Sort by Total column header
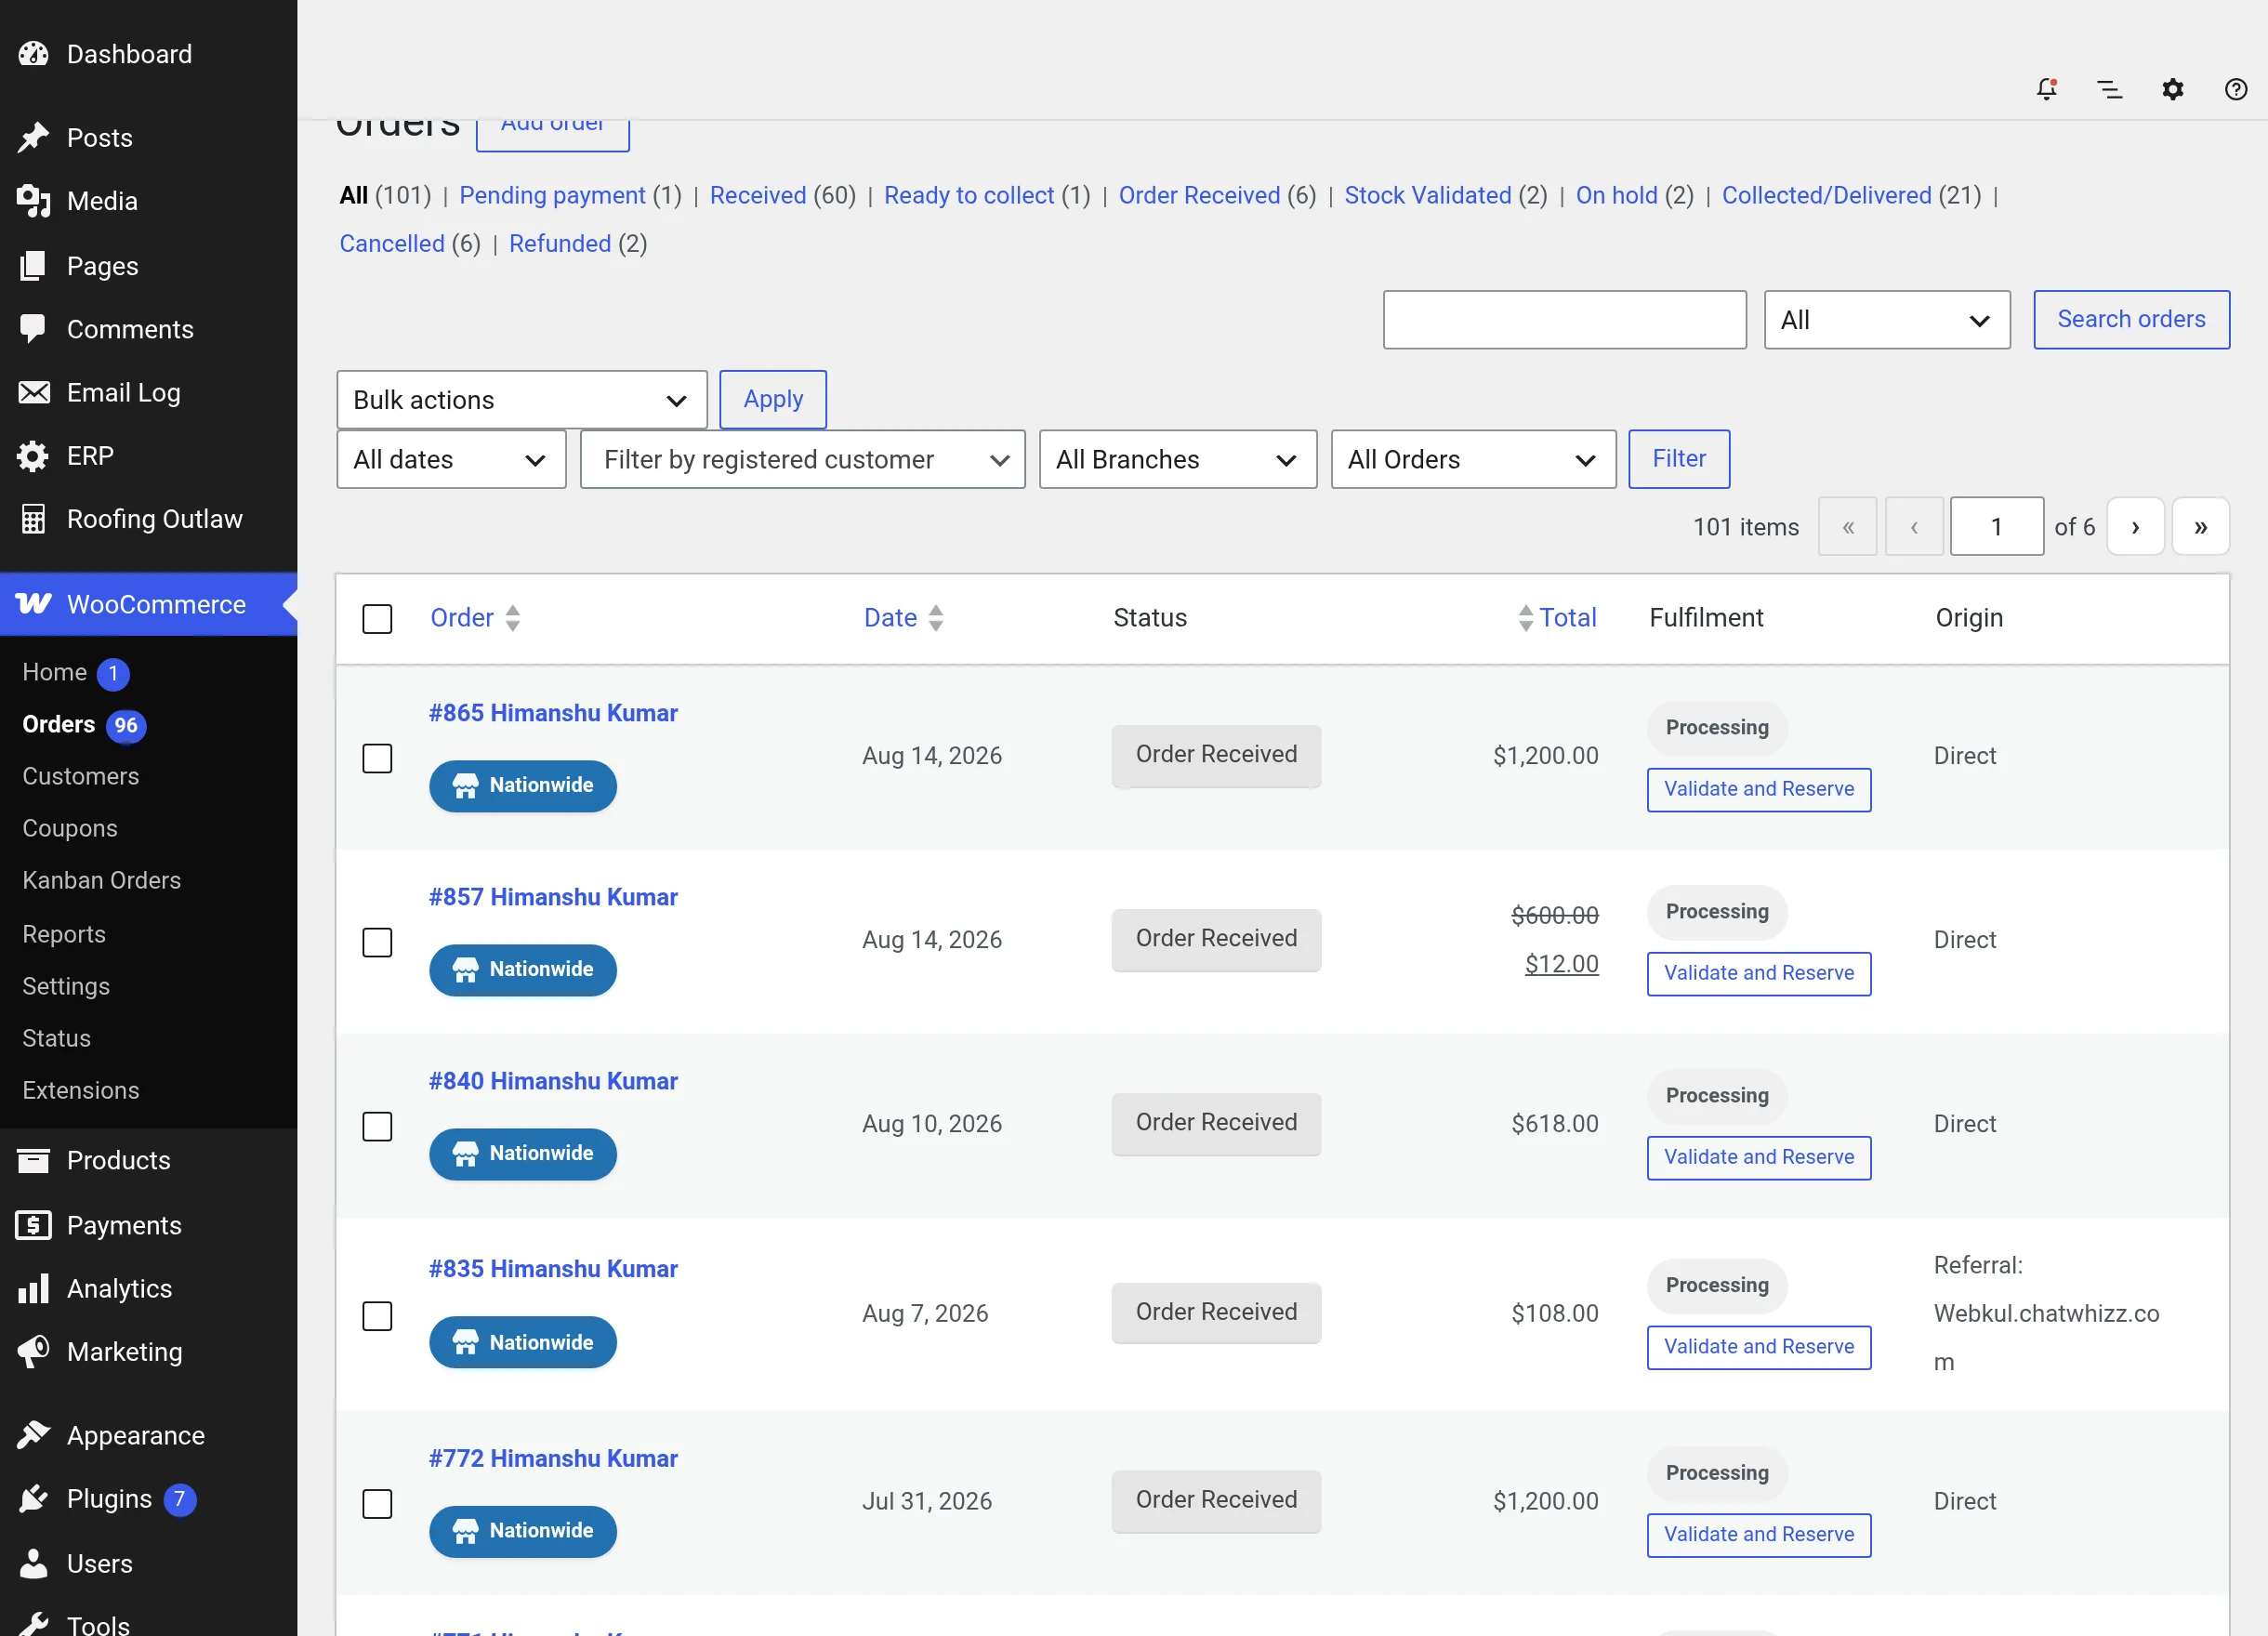Screen dimensions: 2268x1636 tap(1567, 618)
